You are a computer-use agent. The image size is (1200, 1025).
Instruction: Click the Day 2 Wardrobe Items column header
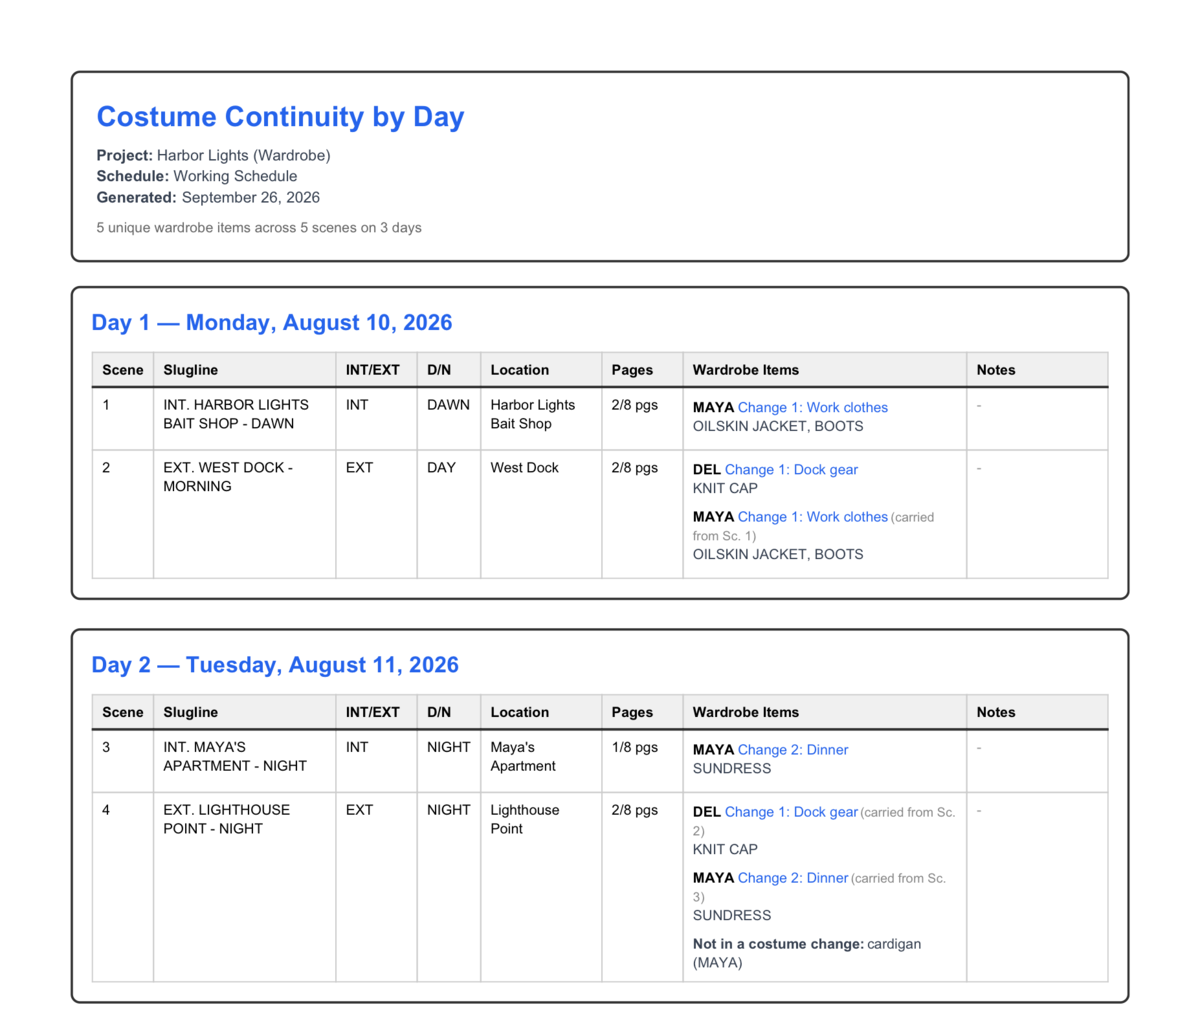(825, 712)
